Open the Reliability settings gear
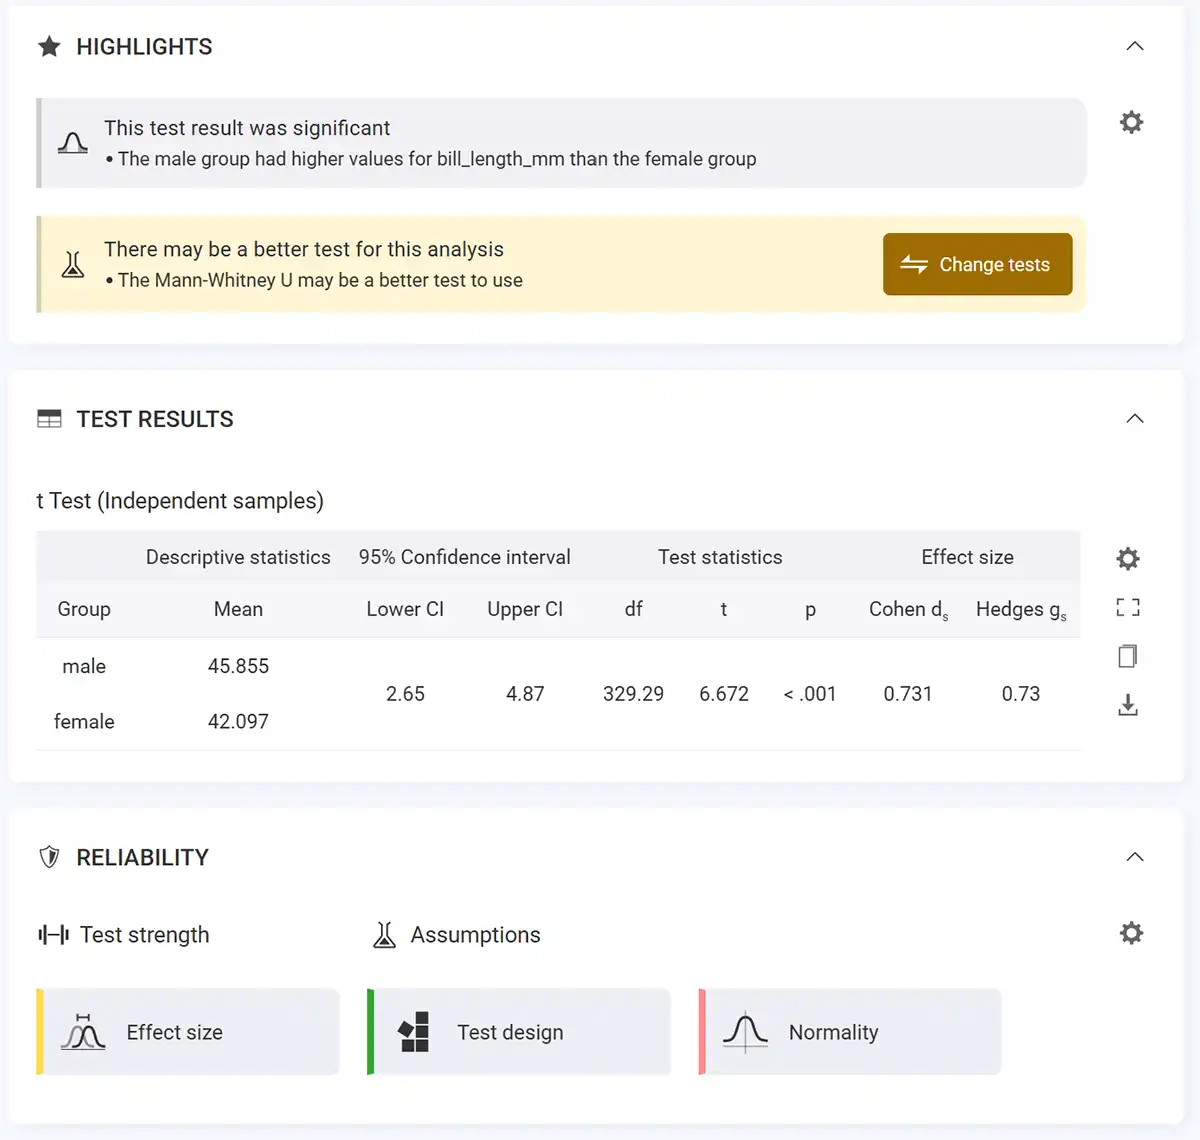 (x=1131, y=933)
